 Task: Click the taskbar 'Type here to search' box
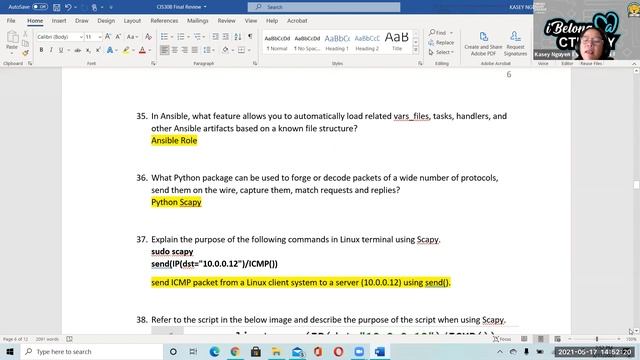(x=91, y=352)
